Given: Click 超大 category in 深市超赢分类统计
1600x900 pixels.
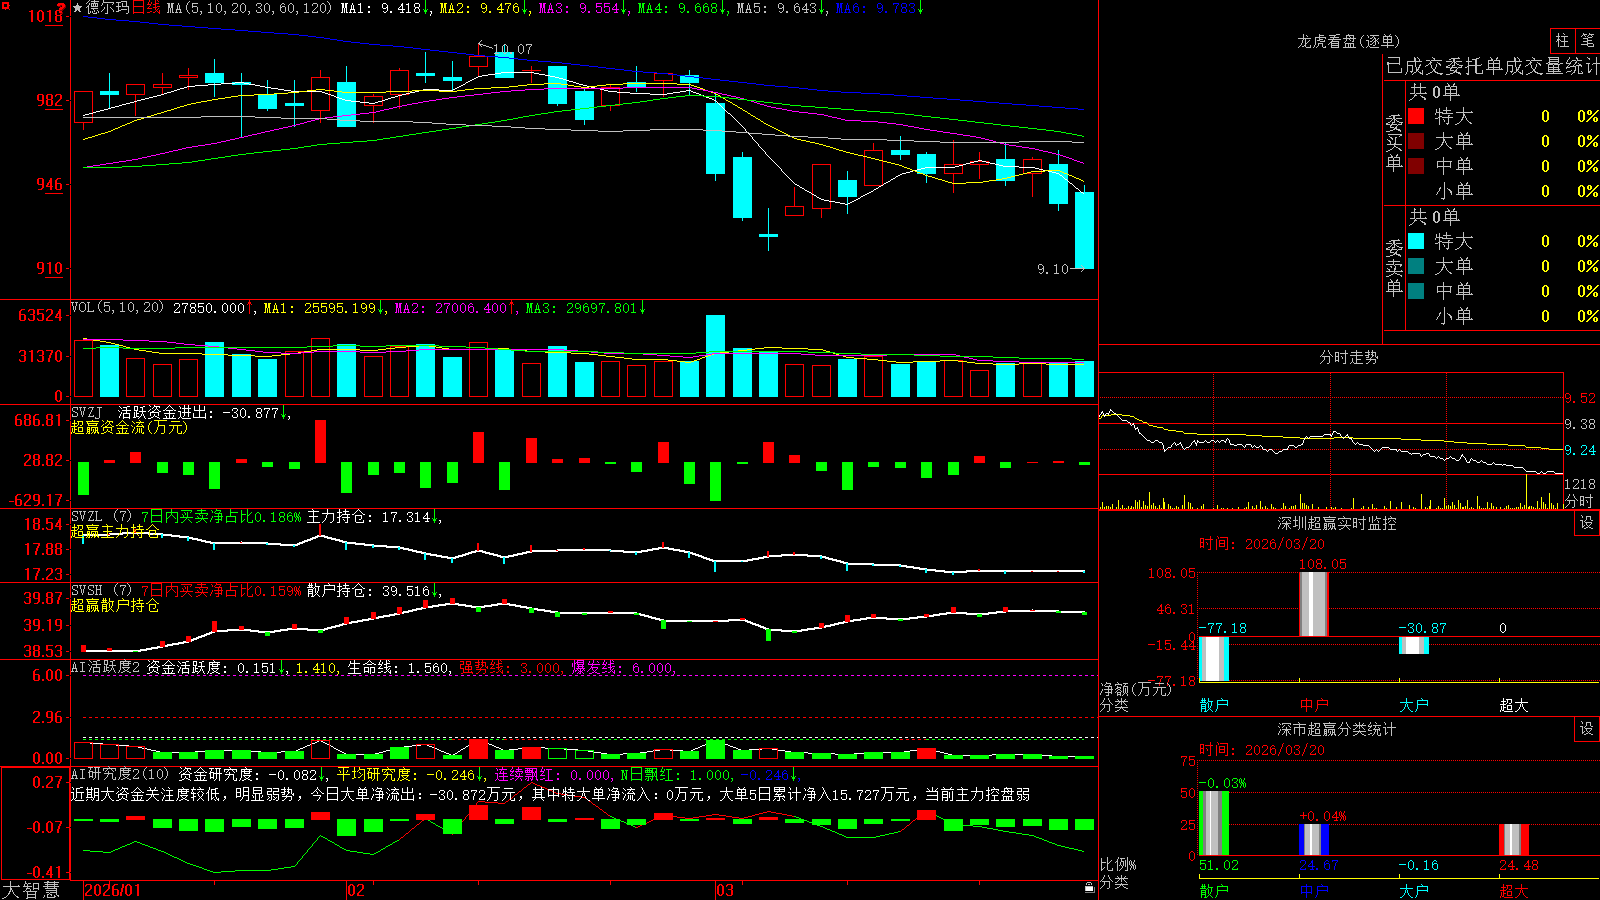Looking at the screenshot, I should [x=1514, y=890].
